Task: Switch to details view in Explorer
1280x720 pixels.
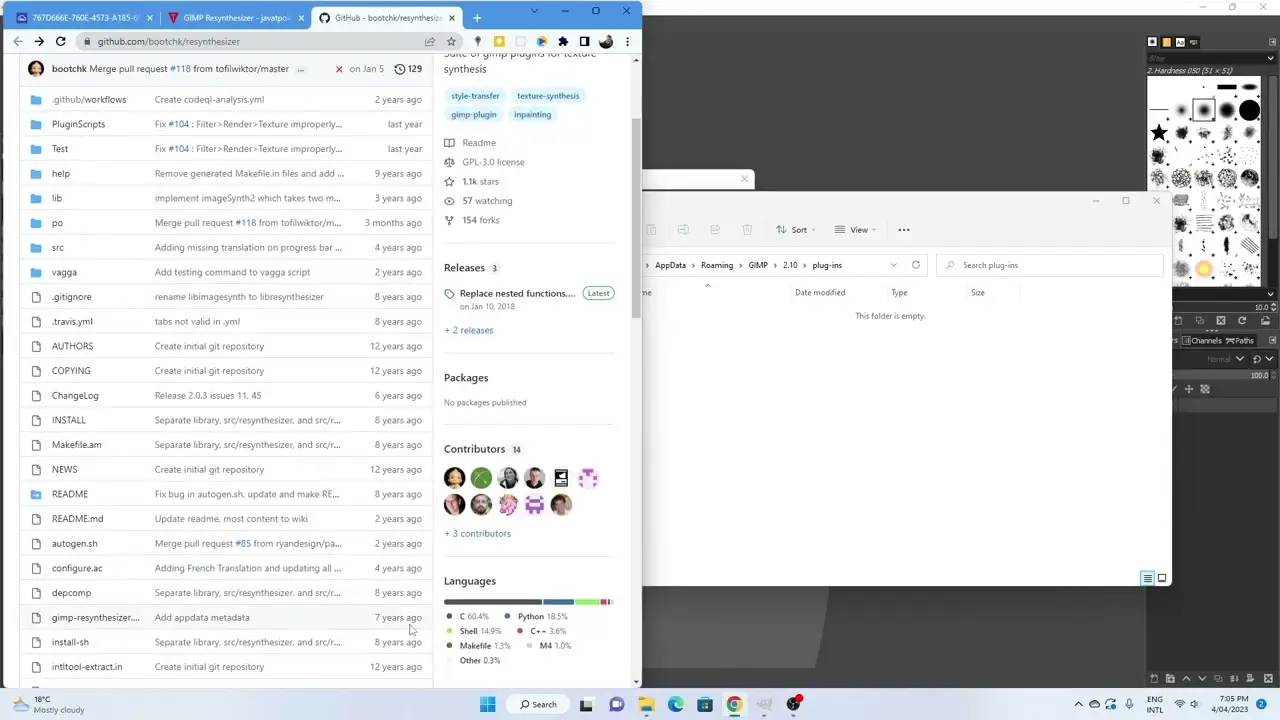Action: 1147,578
